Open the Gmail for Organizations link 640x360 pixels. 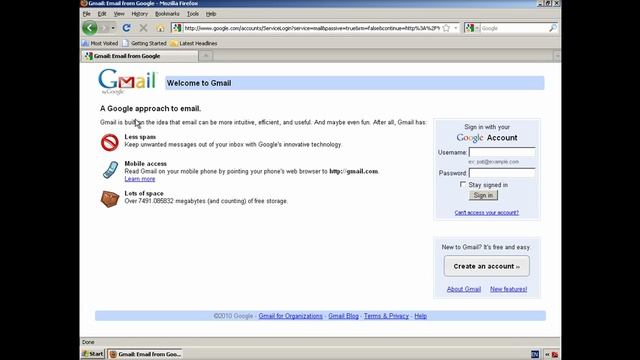tap(291, 316)
